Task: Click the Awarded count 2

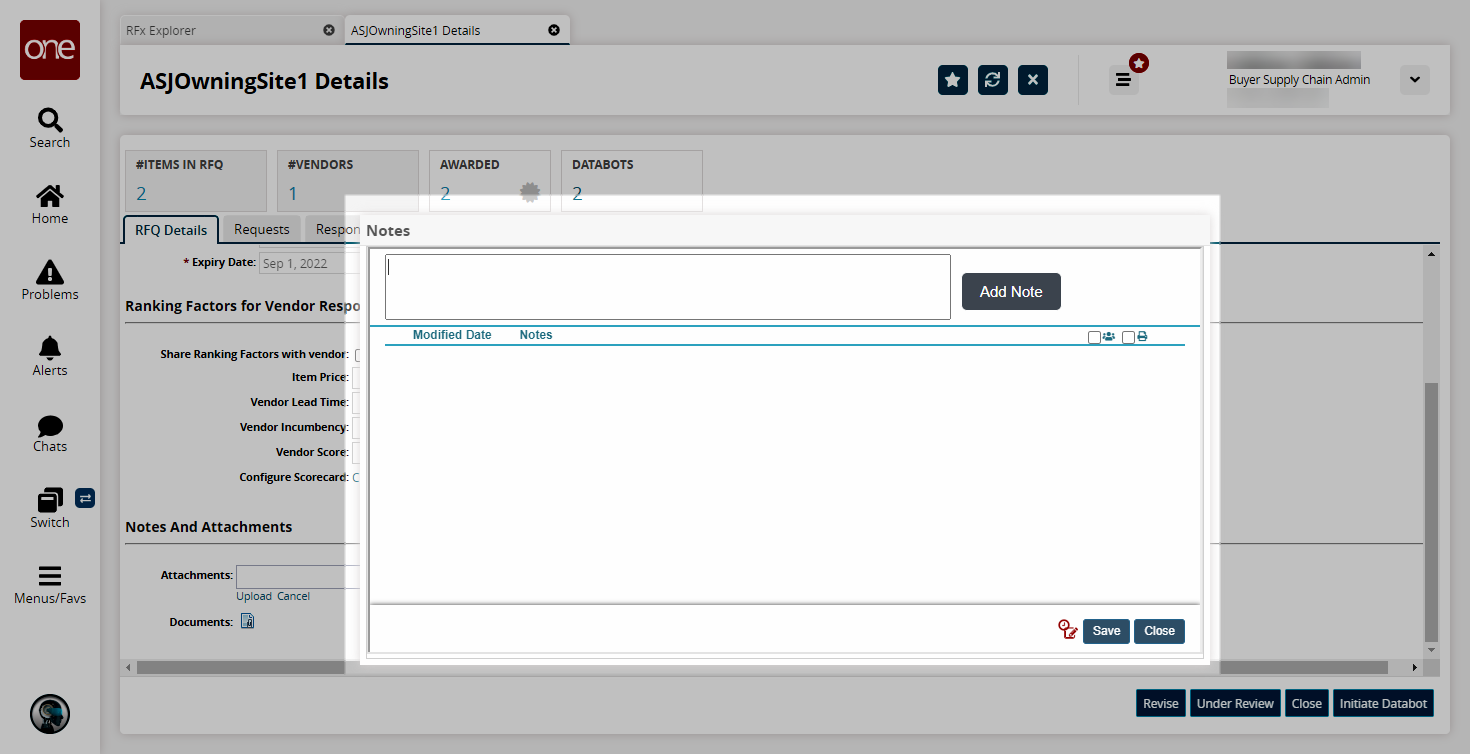Action: [445, 194]
